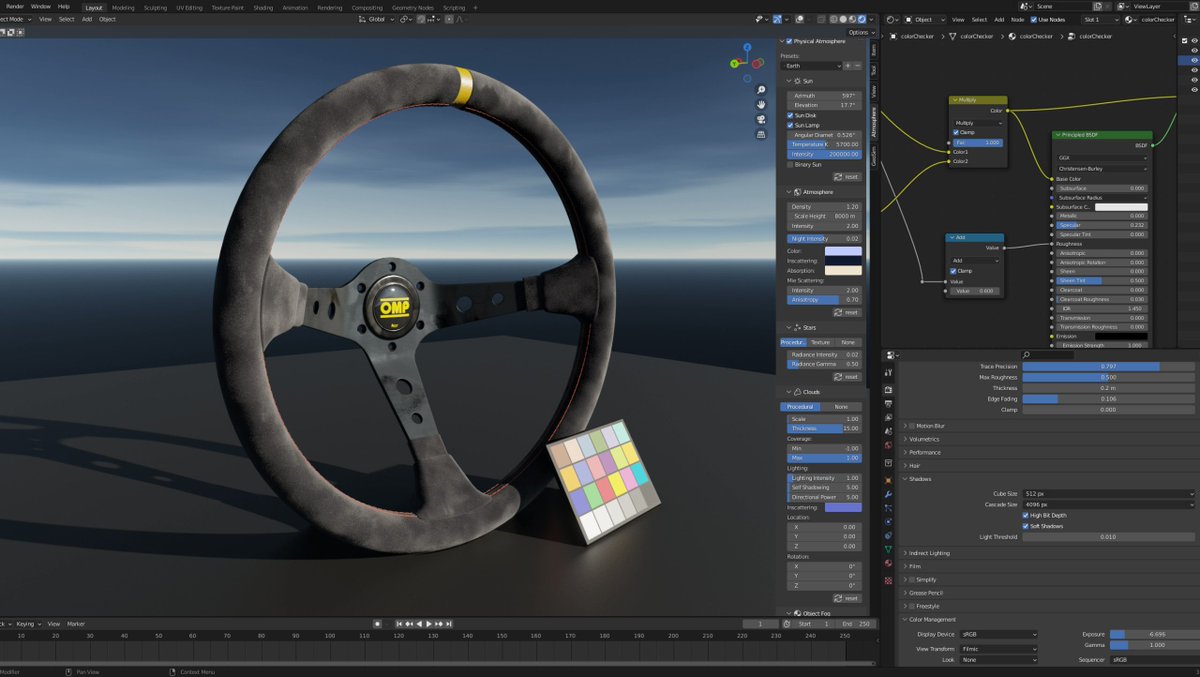
Task: Open the Earth presets dropdown
Action: (x=812, y=66)
